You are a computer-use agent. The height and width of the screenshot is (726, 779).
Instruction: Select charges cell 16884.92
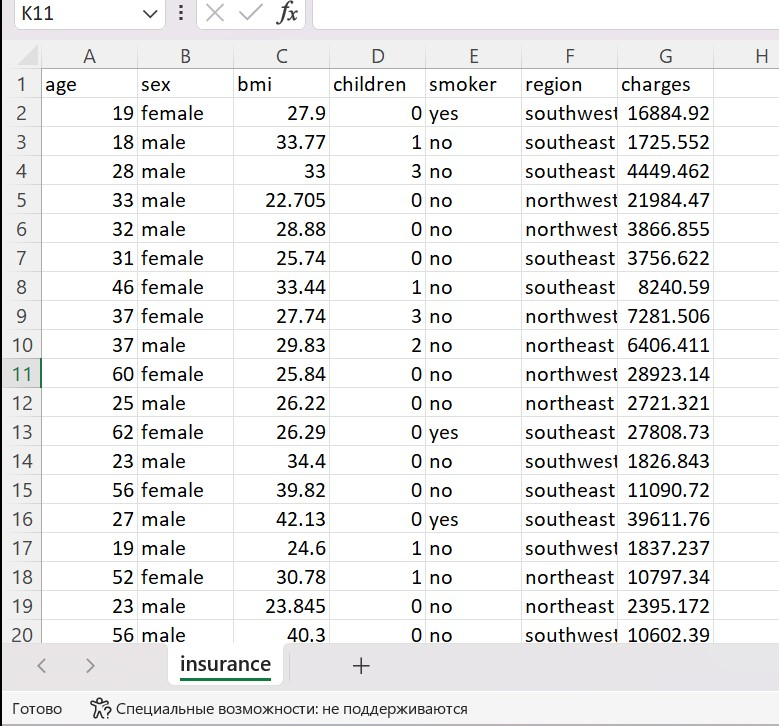click(665, 113)
